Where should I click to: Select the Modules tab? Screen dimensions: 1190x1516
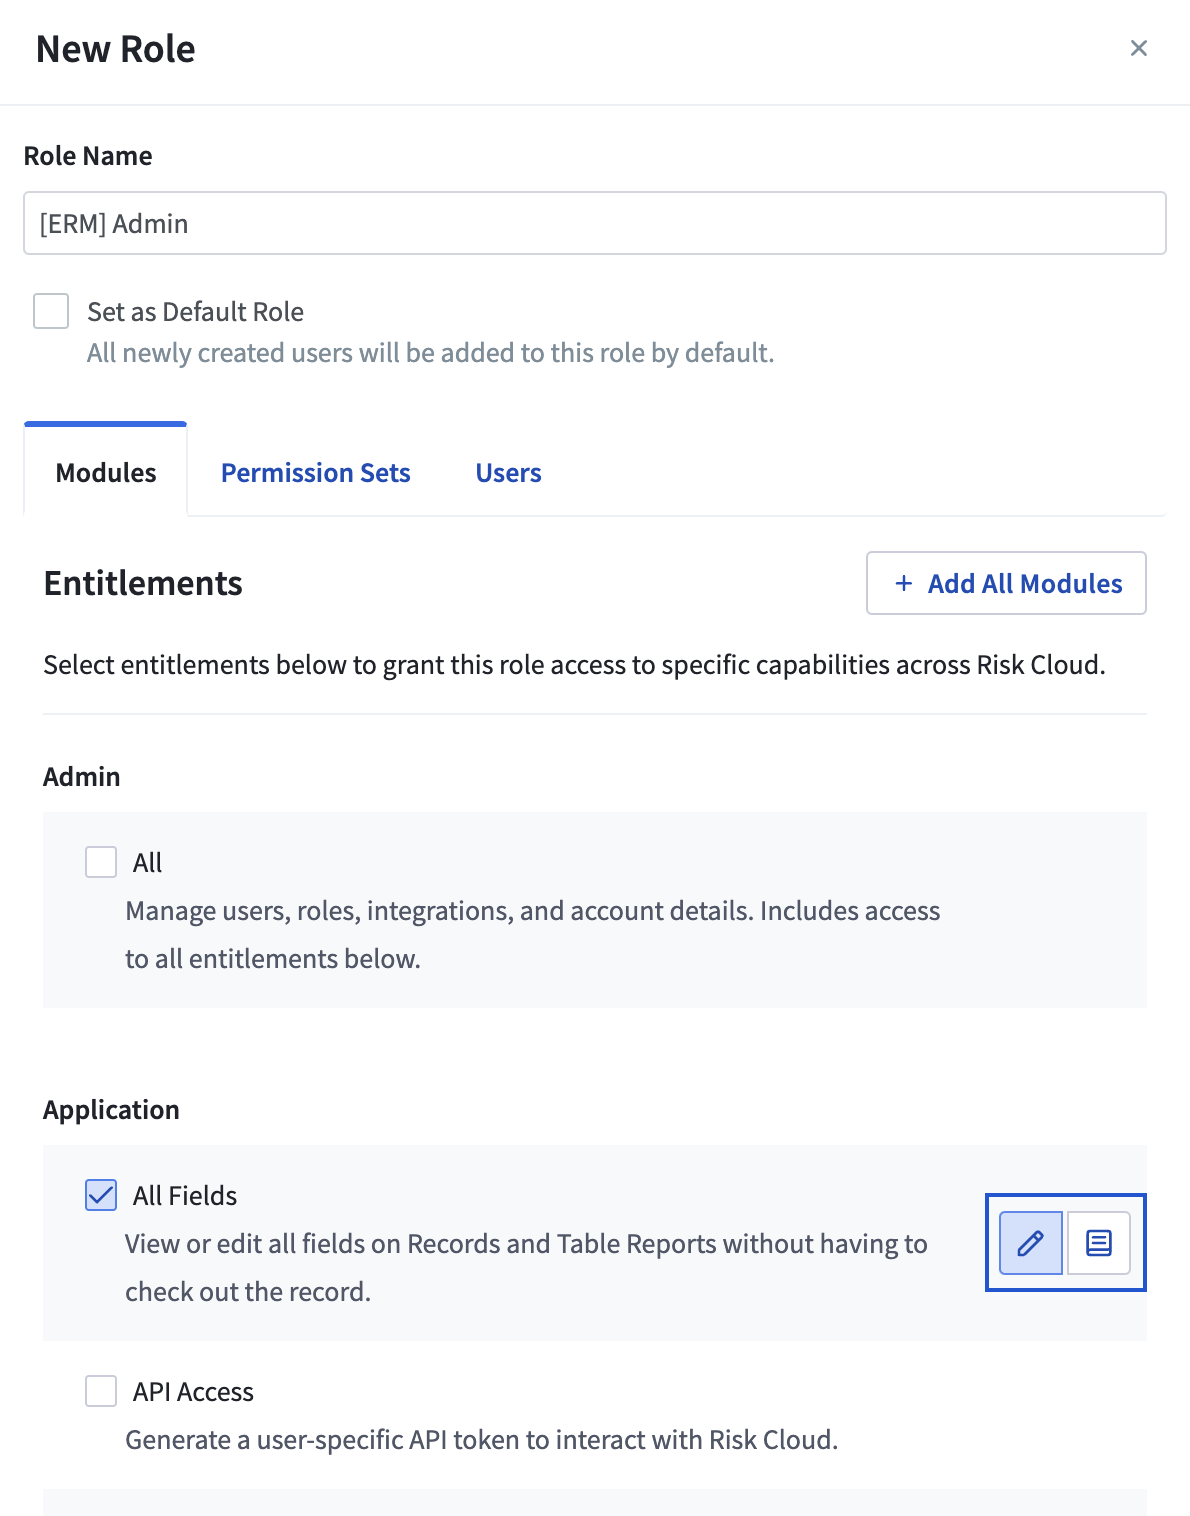point(106,473)
